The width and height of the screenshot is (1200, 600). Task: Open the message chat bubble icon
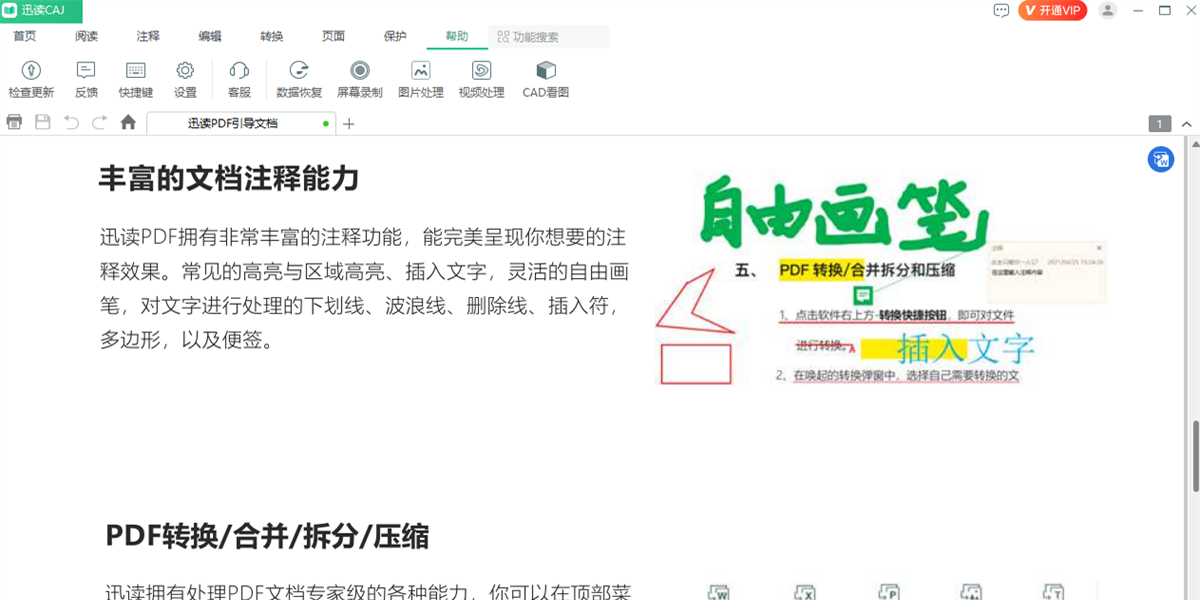click(x=1001, y=10)
